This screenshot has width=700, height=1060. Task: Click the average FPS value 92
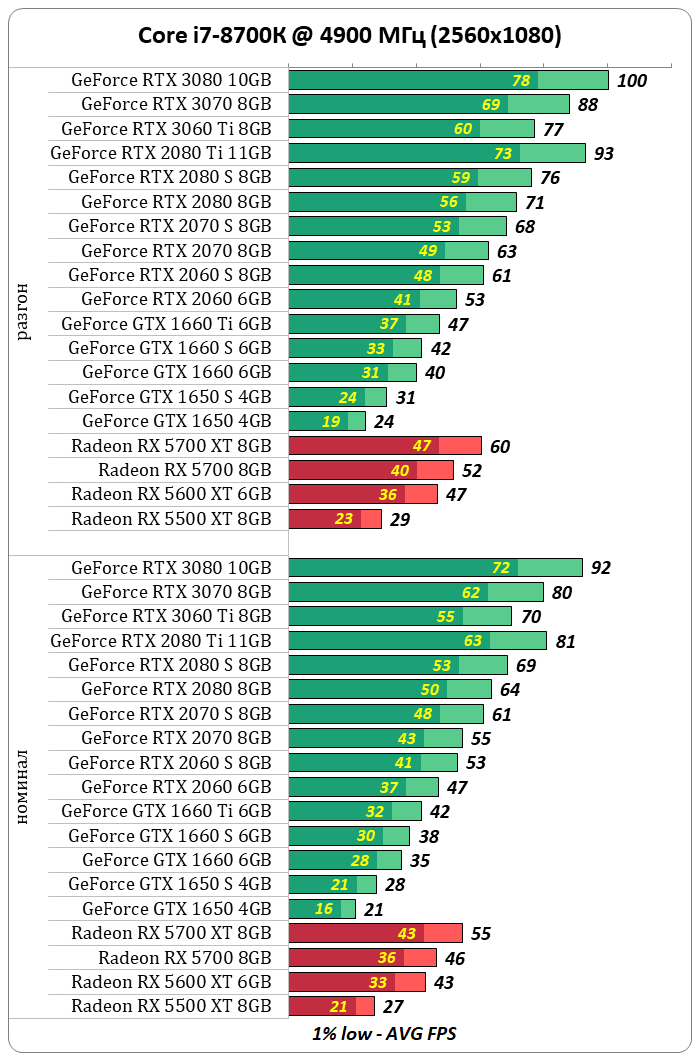coord(600,568)
